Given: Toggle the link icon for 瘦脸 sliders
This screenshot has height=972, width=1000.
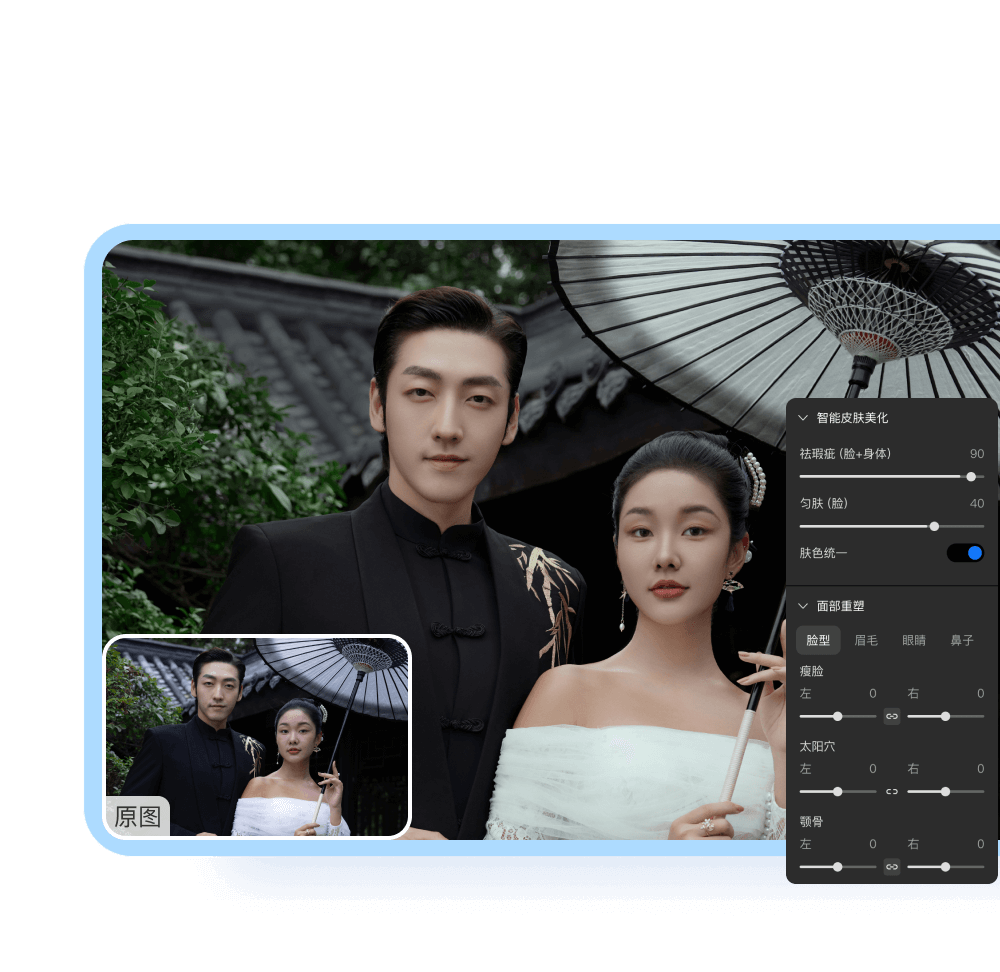Looking at the screenshot, I should [x=892, y=716].
